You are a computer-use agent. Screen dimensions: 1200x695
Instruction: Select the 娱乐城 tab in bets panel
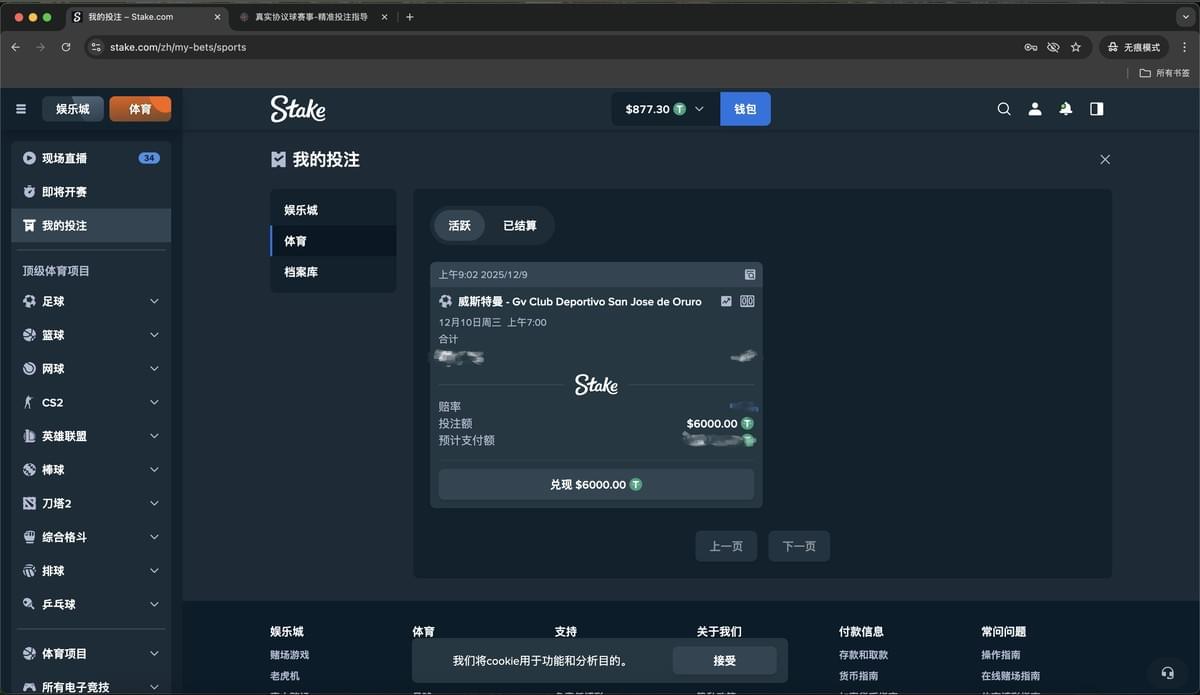(x=301, y=210)
